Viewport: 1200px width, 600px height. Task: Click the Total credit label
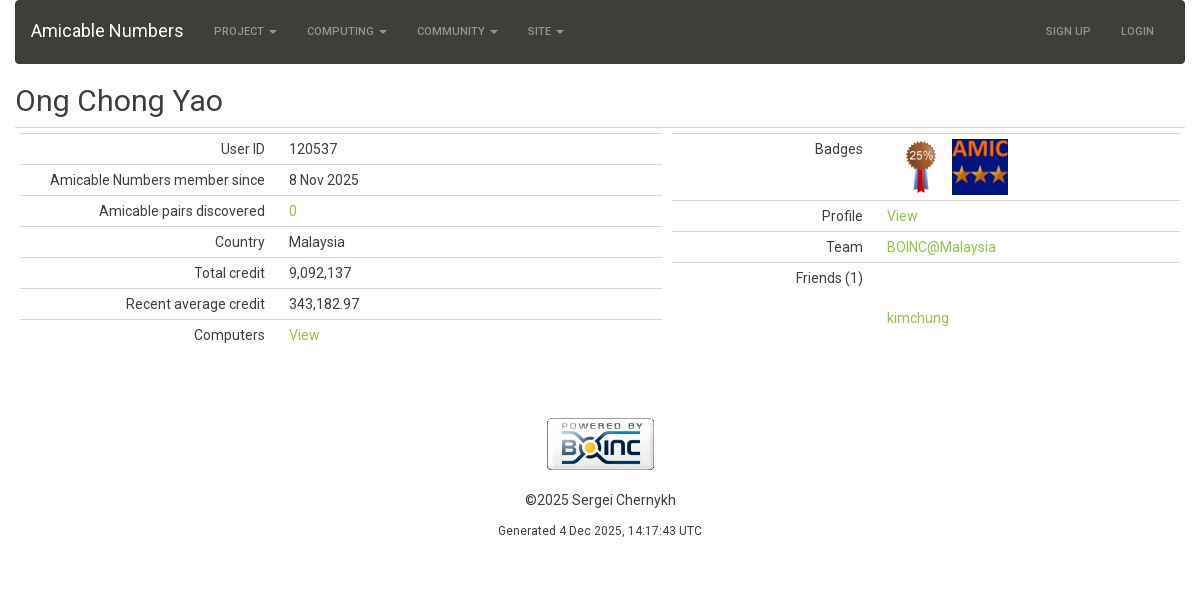coord(229,273)
